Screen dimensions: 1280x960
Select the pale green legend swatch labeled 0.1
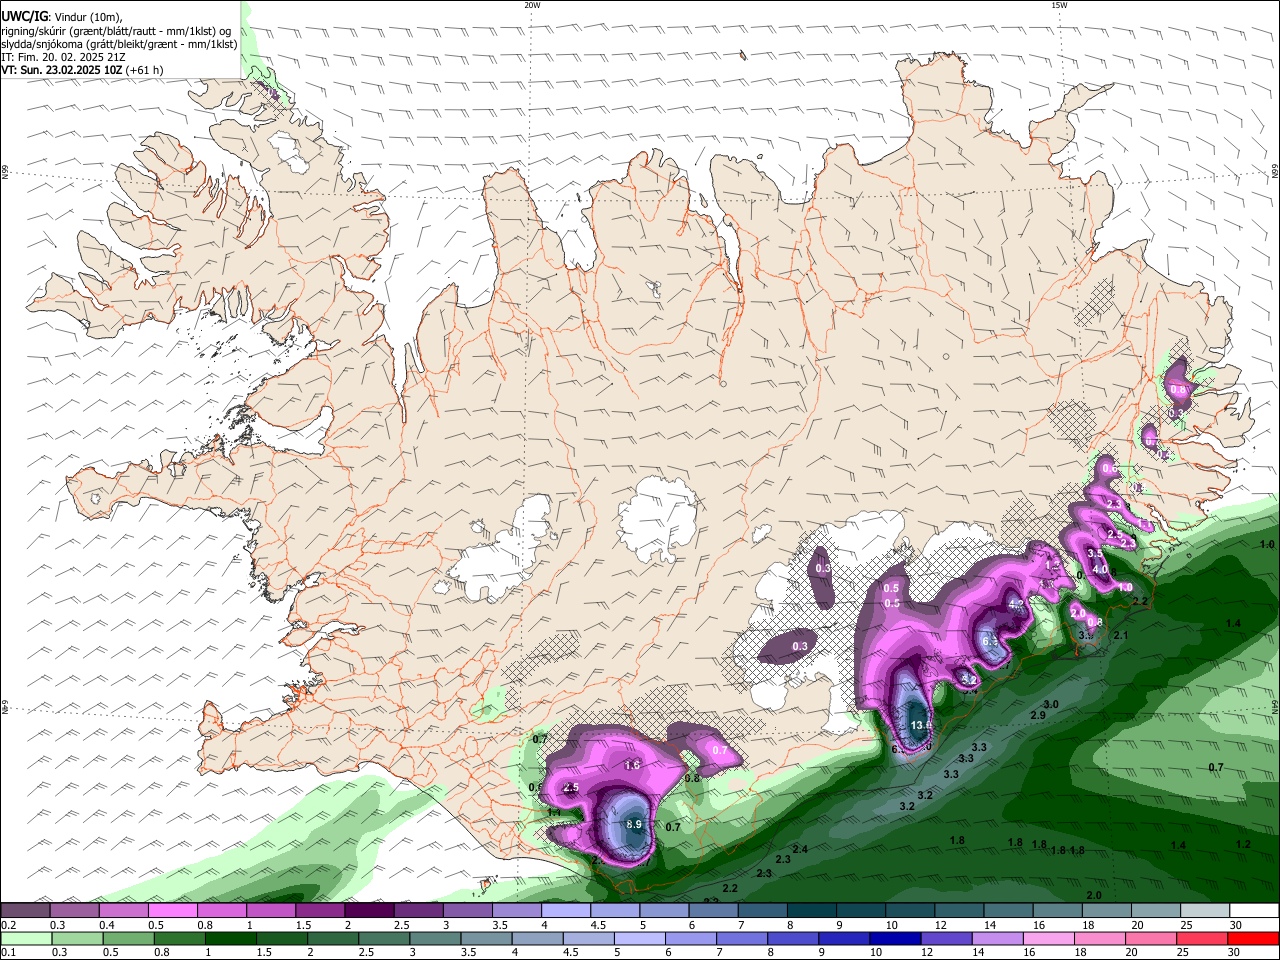[25, 938]
